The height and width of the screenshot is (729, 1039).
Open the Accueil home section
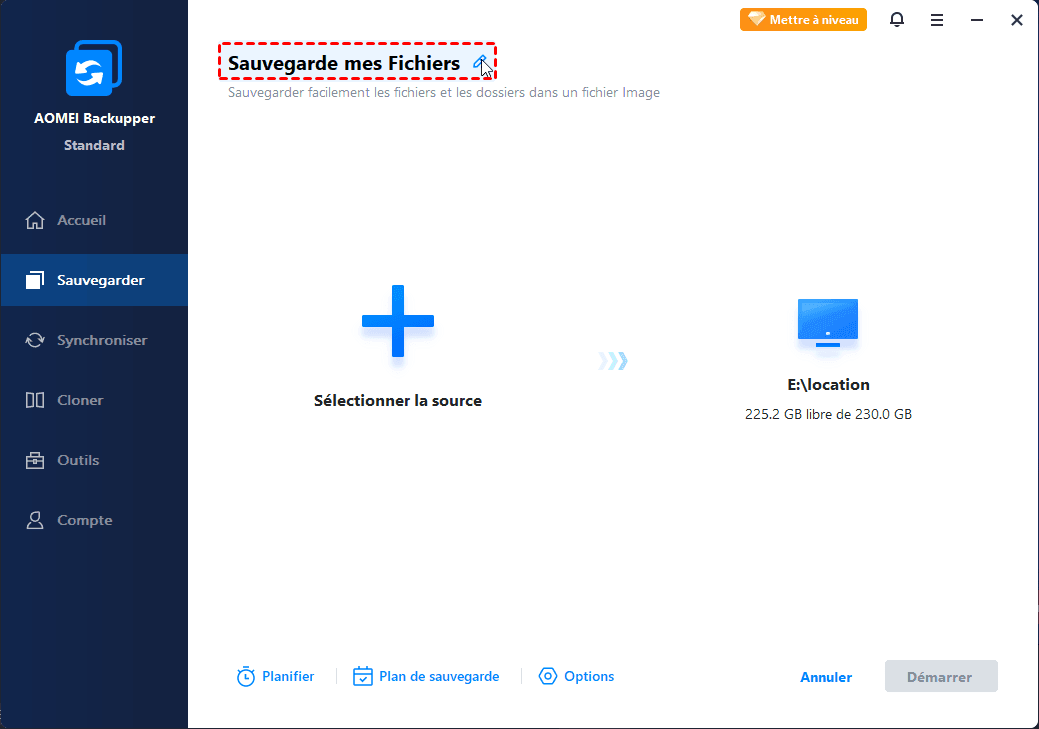click(94, 220)
